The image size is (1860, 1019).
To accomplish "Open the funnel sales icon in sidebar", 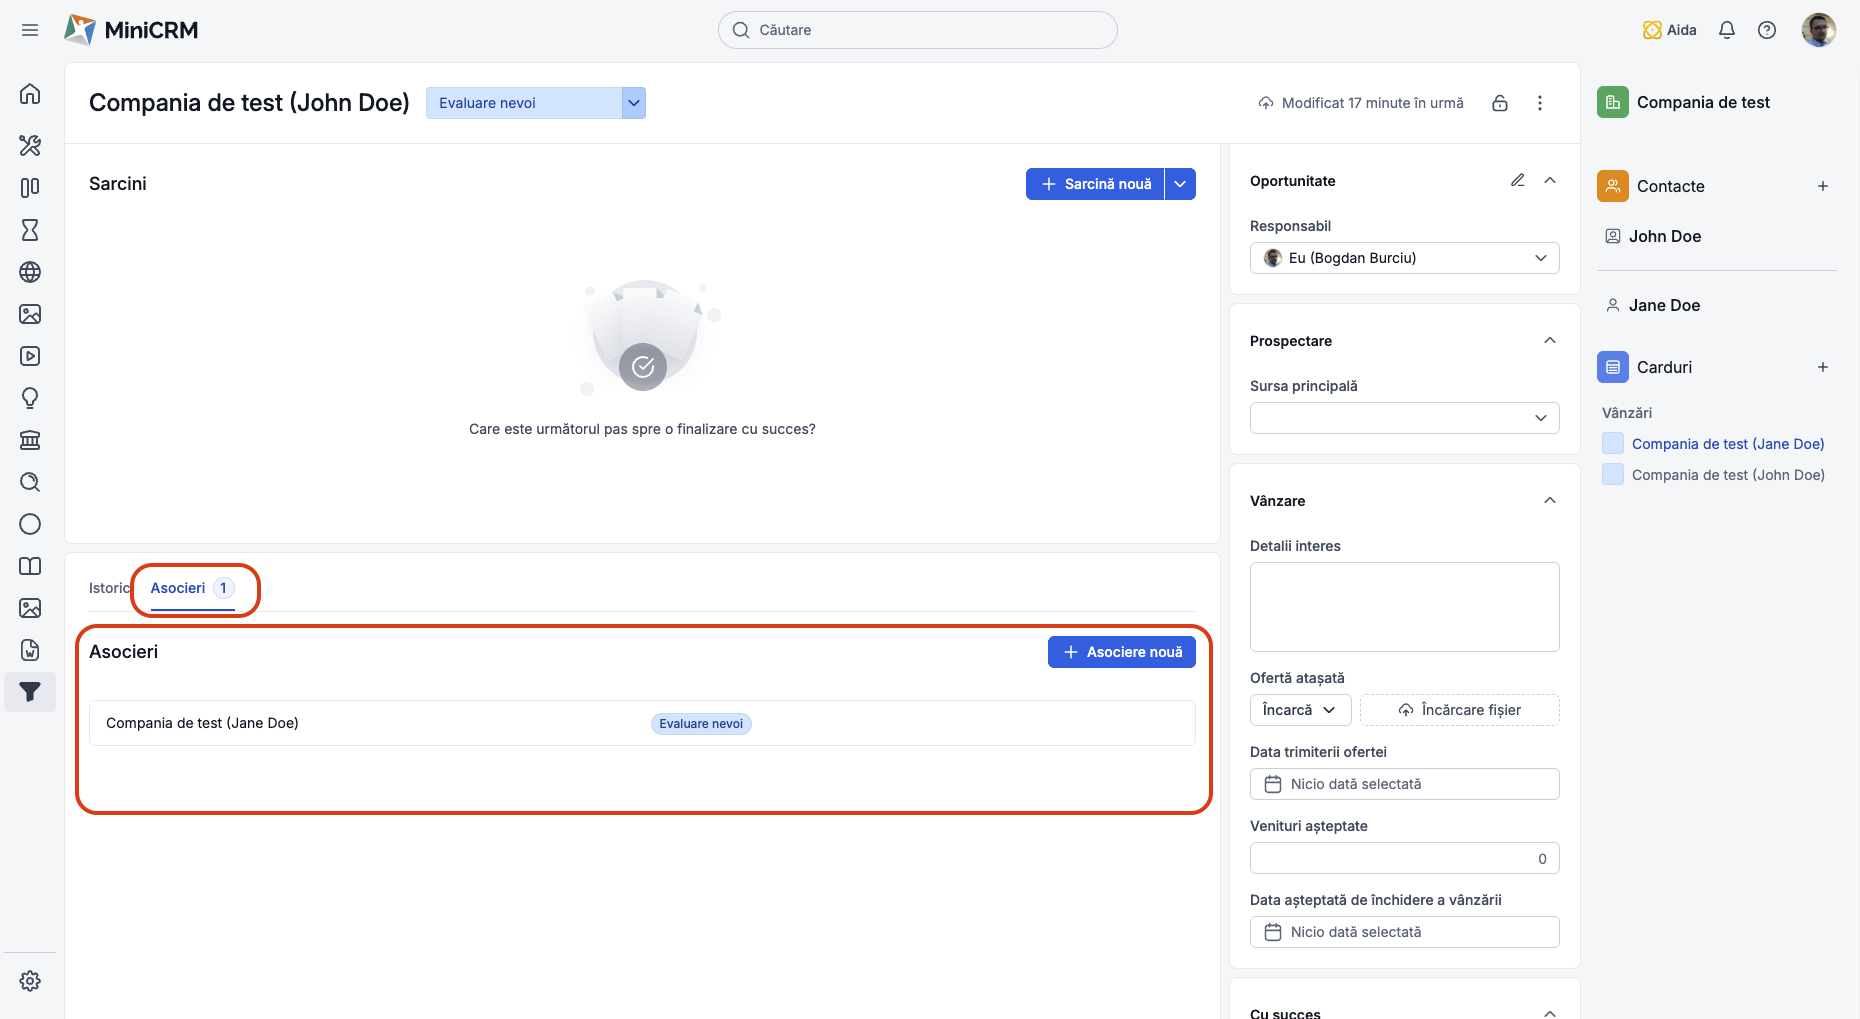I will (30, 692).
